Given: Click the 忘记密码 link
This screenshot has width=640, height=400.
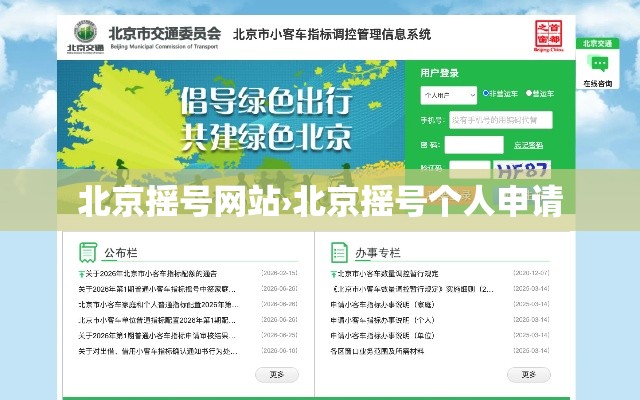Looking at the screenshot, I should coord(528,145).
